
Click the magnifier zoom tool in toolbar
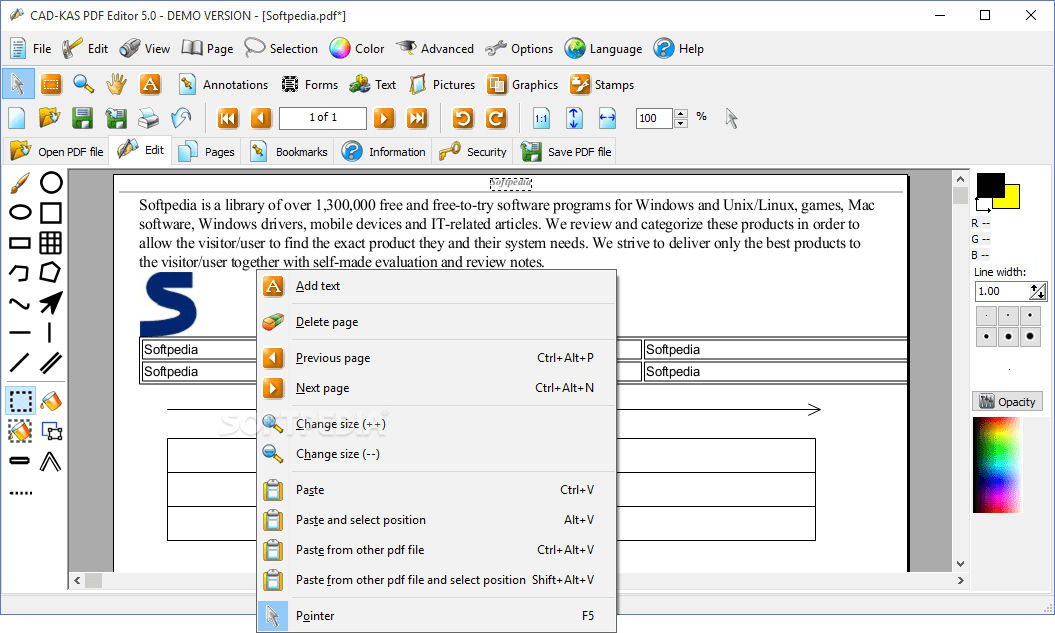pyautogui.click(x=83, y=84)
